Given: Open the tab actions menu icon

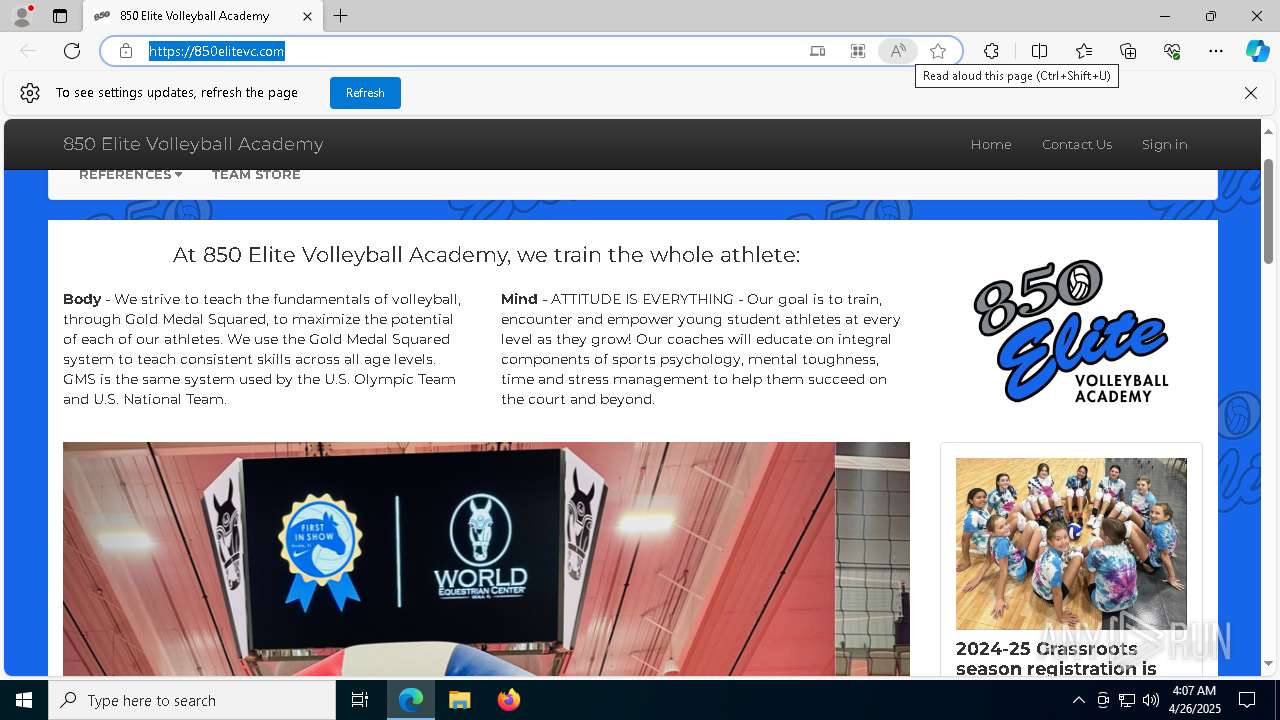Looking at the screenshot, I should coord(60,16).
